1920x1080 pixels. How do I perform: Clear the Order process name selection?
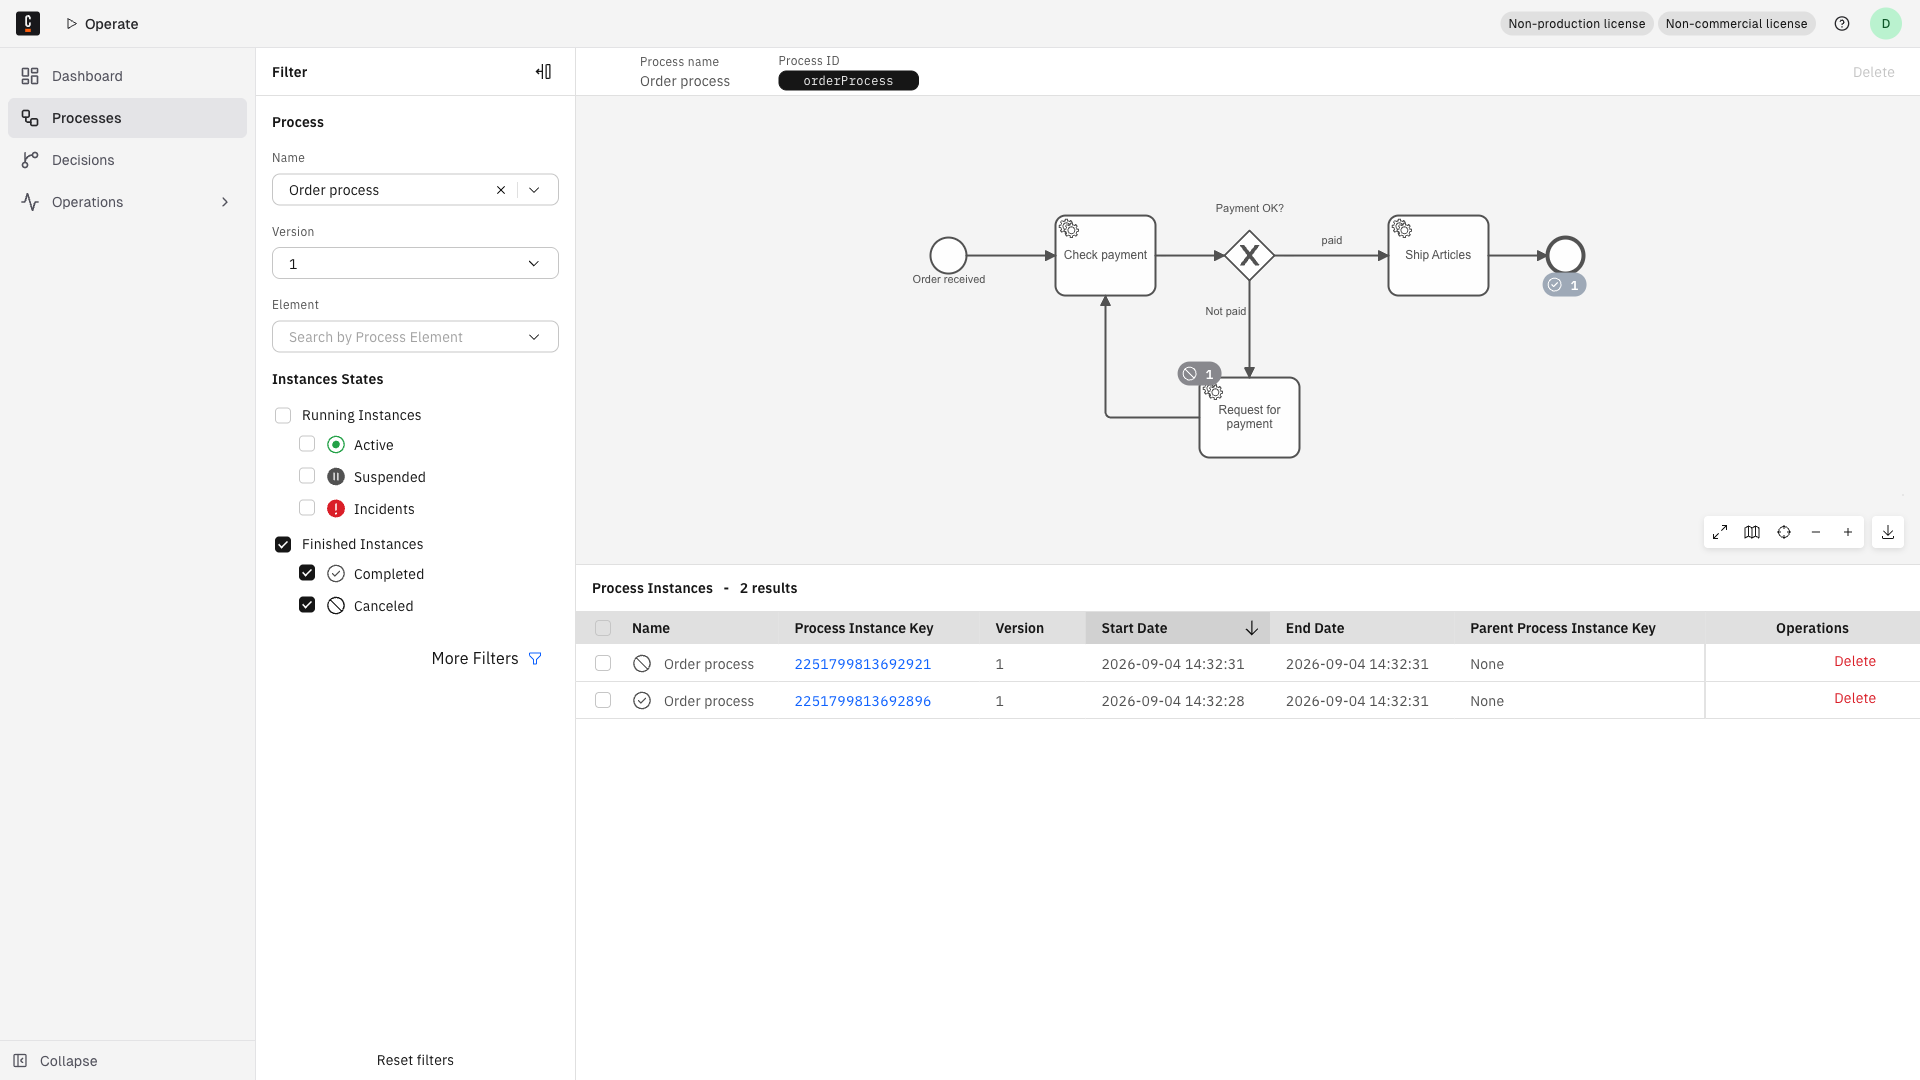501,190
